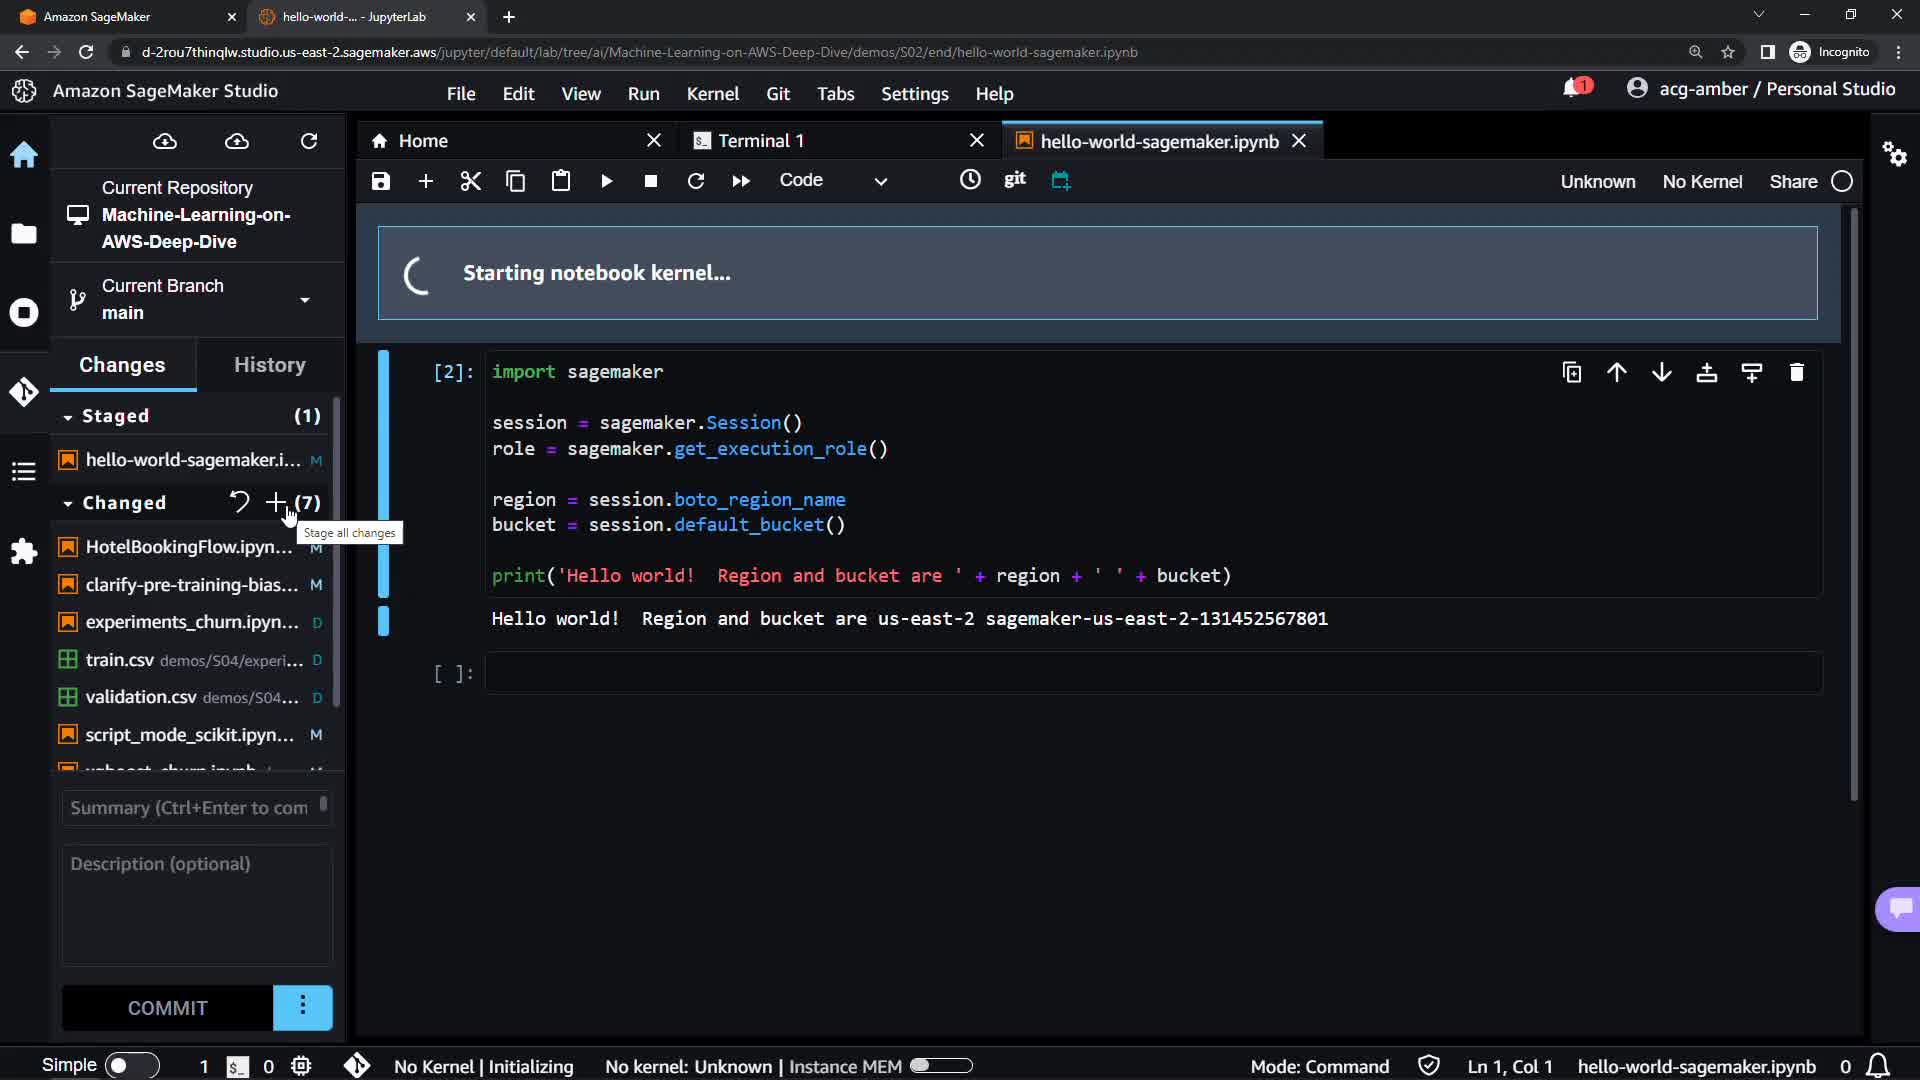This screenshot has height=1080, width=1920.
Task: Run the selected cell with the play icon
Action: click(606, 181)
